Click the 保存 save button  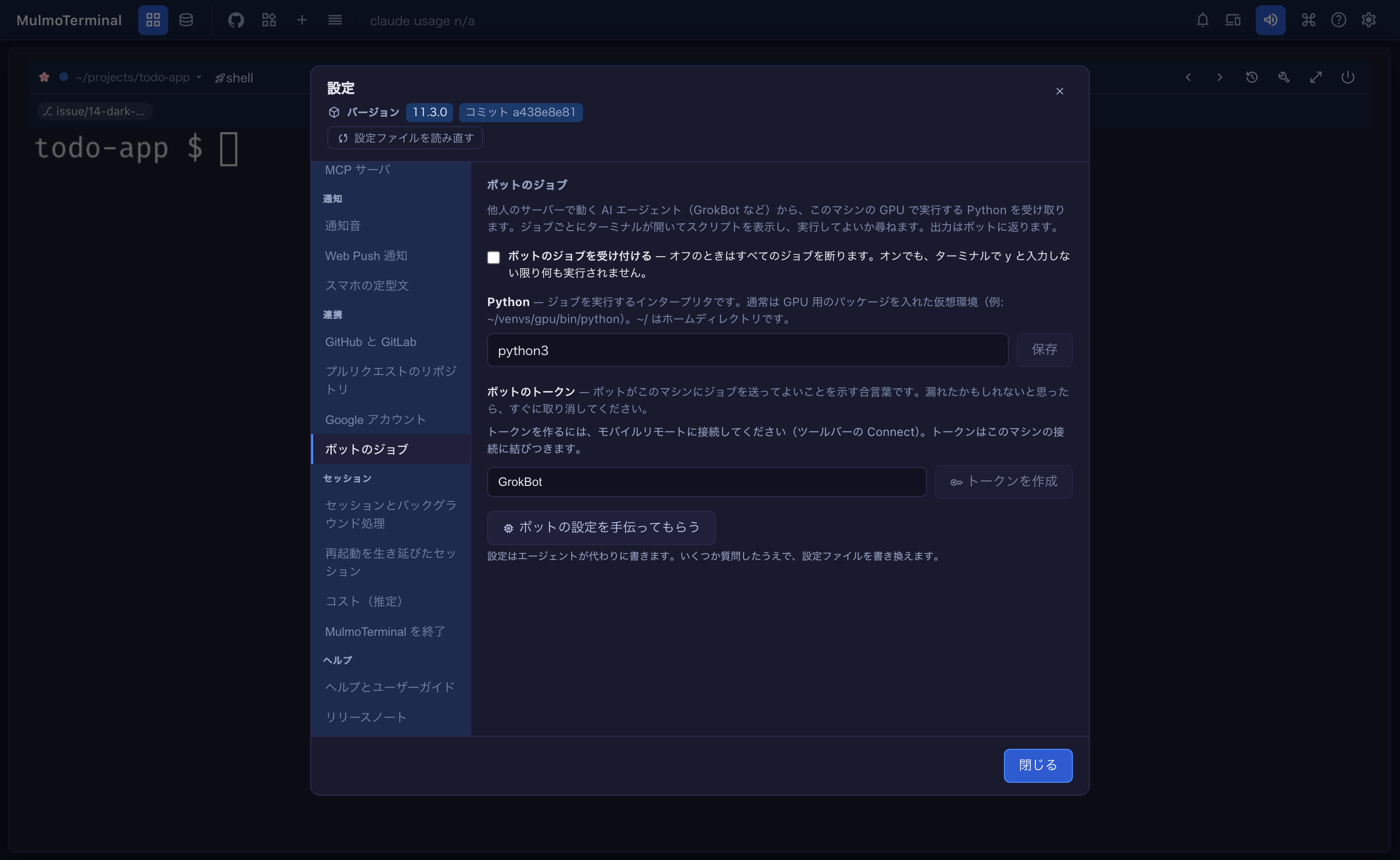coord(1045,350)
